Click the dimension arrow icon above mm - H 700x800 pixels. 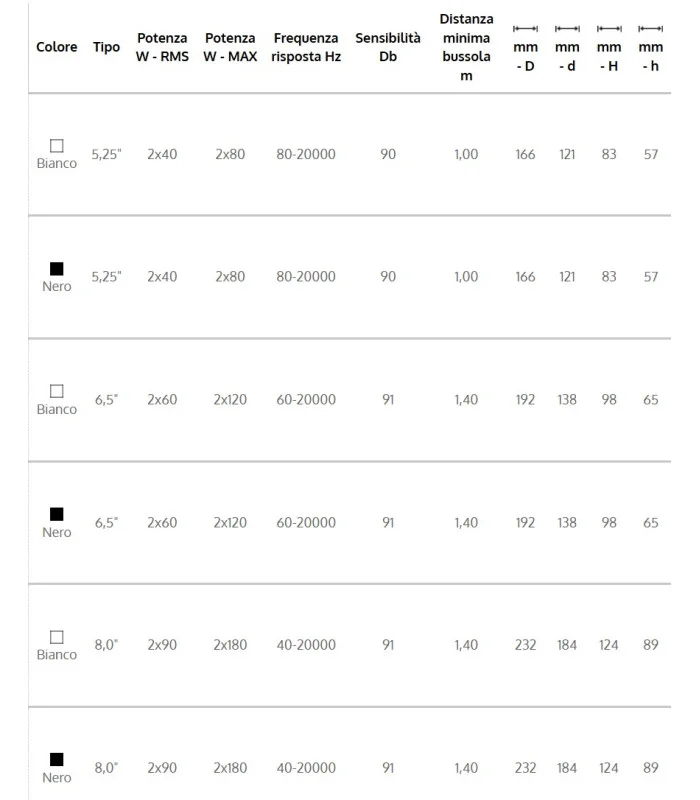[609, 29]
